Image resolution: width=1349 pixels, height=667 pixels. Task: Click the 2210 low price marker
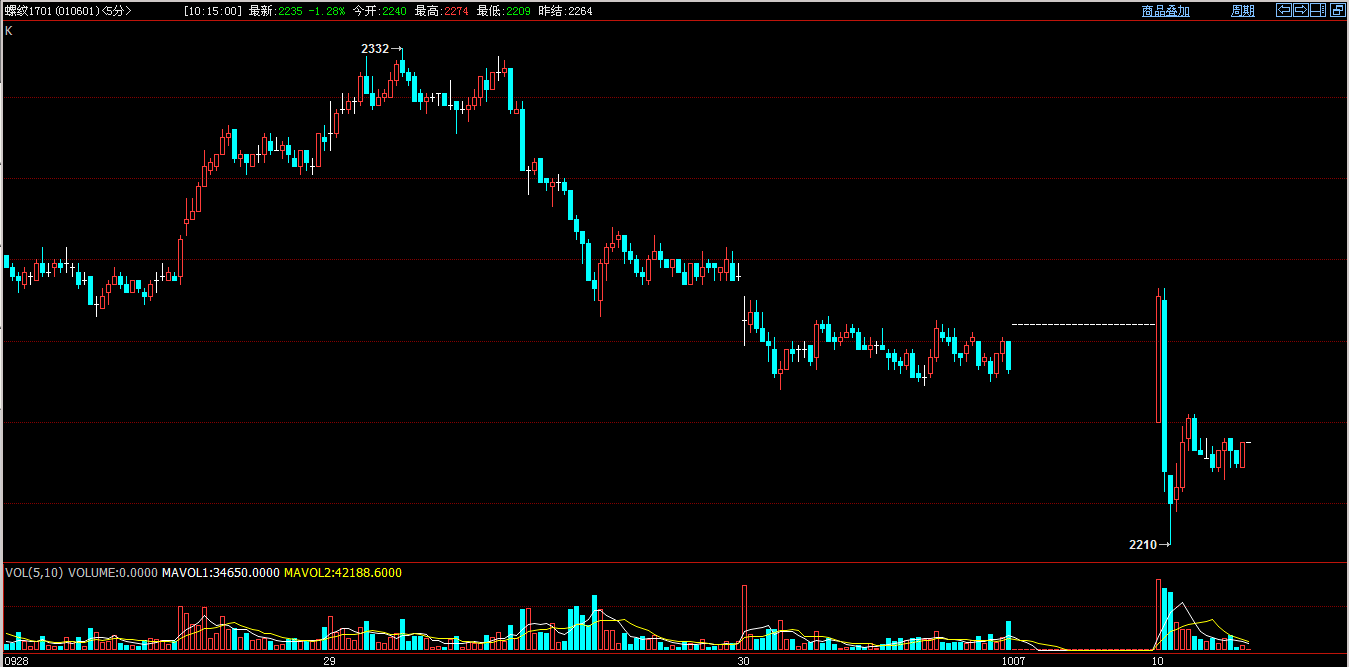click(1142, 545)
